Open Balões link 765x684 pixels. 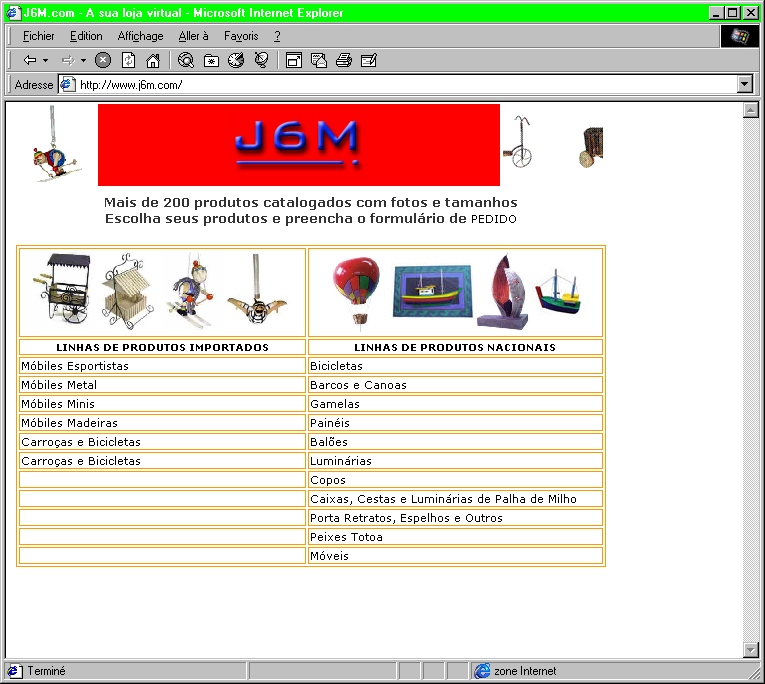point(329,442)
